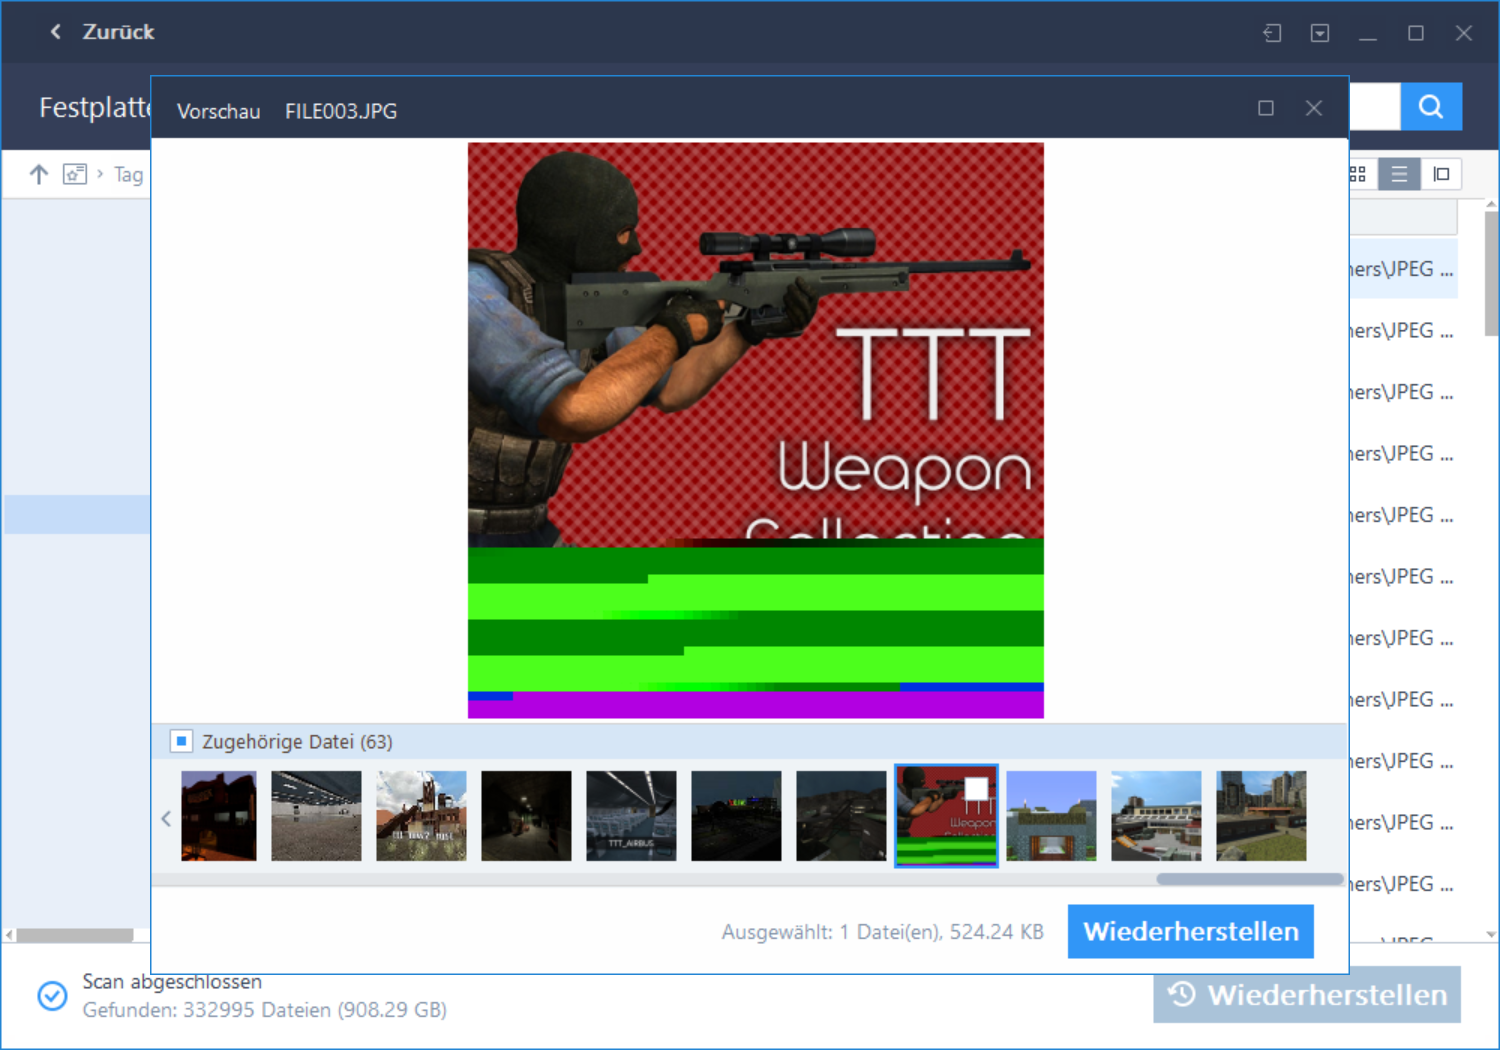Navigate up with the arrow icon
The height and width of the screenshot is (1050, 1500).
(x=39, y=174)
